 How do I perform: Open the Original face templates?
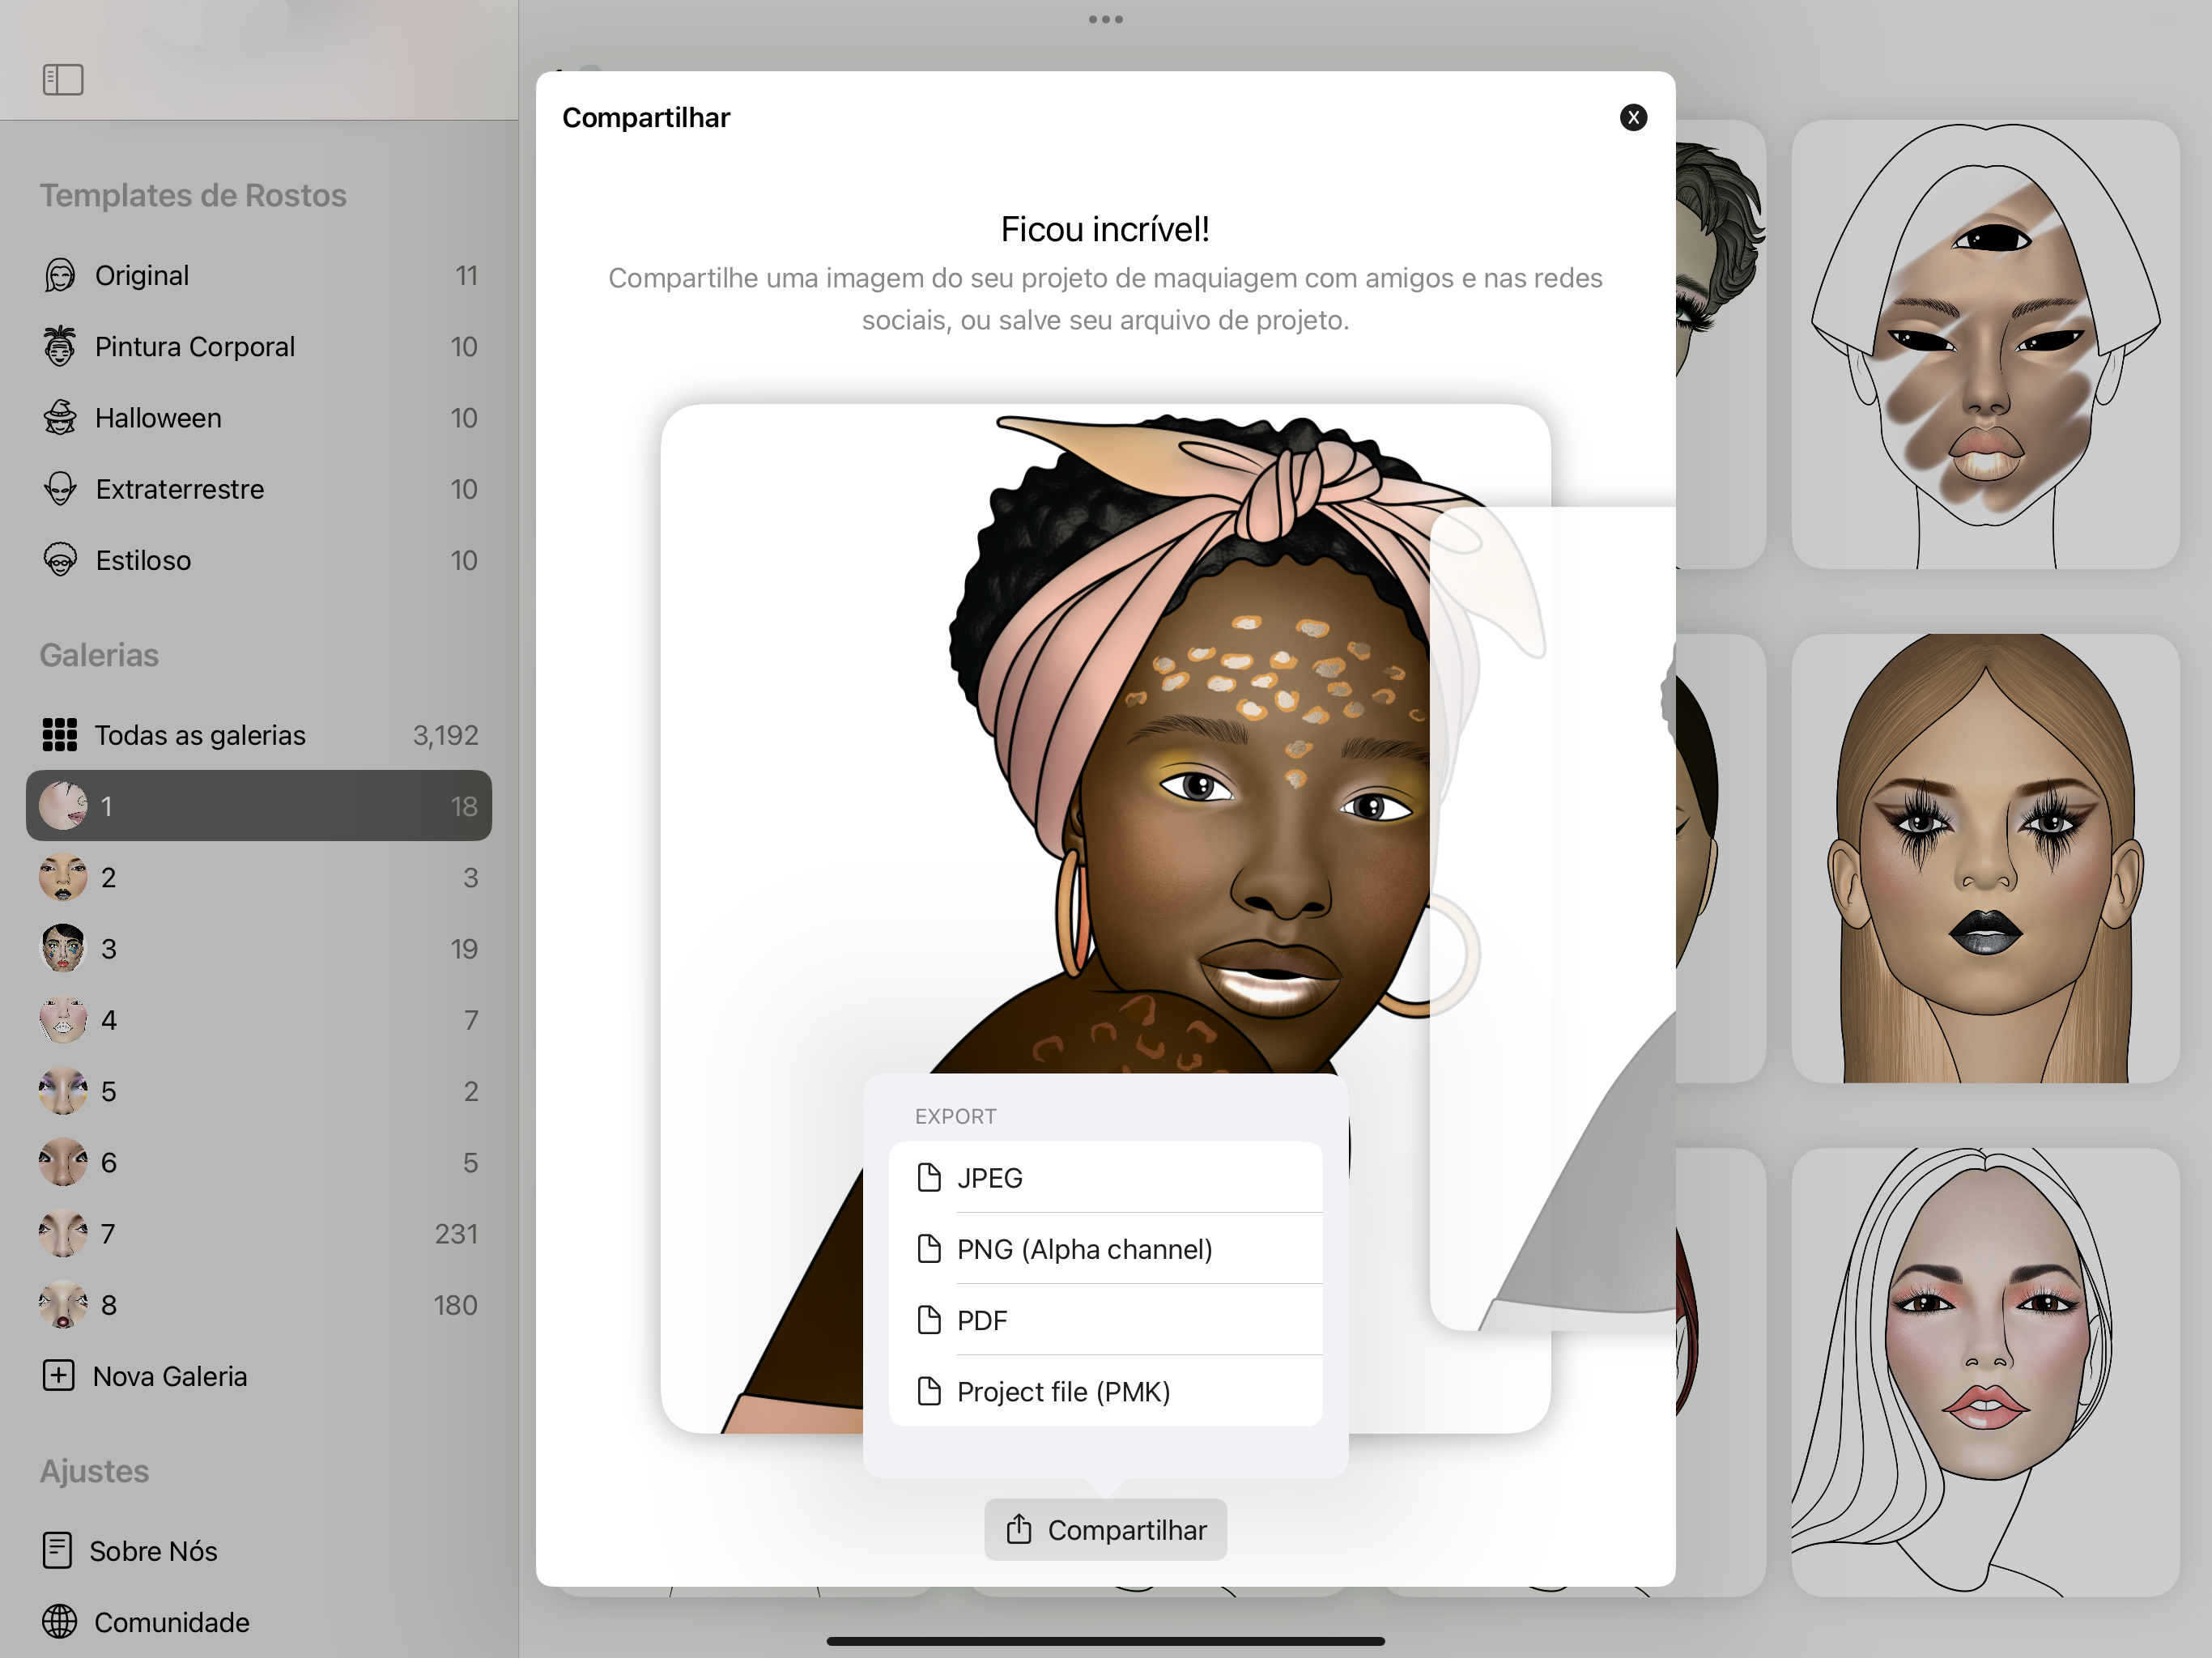[x=259, y=275]
